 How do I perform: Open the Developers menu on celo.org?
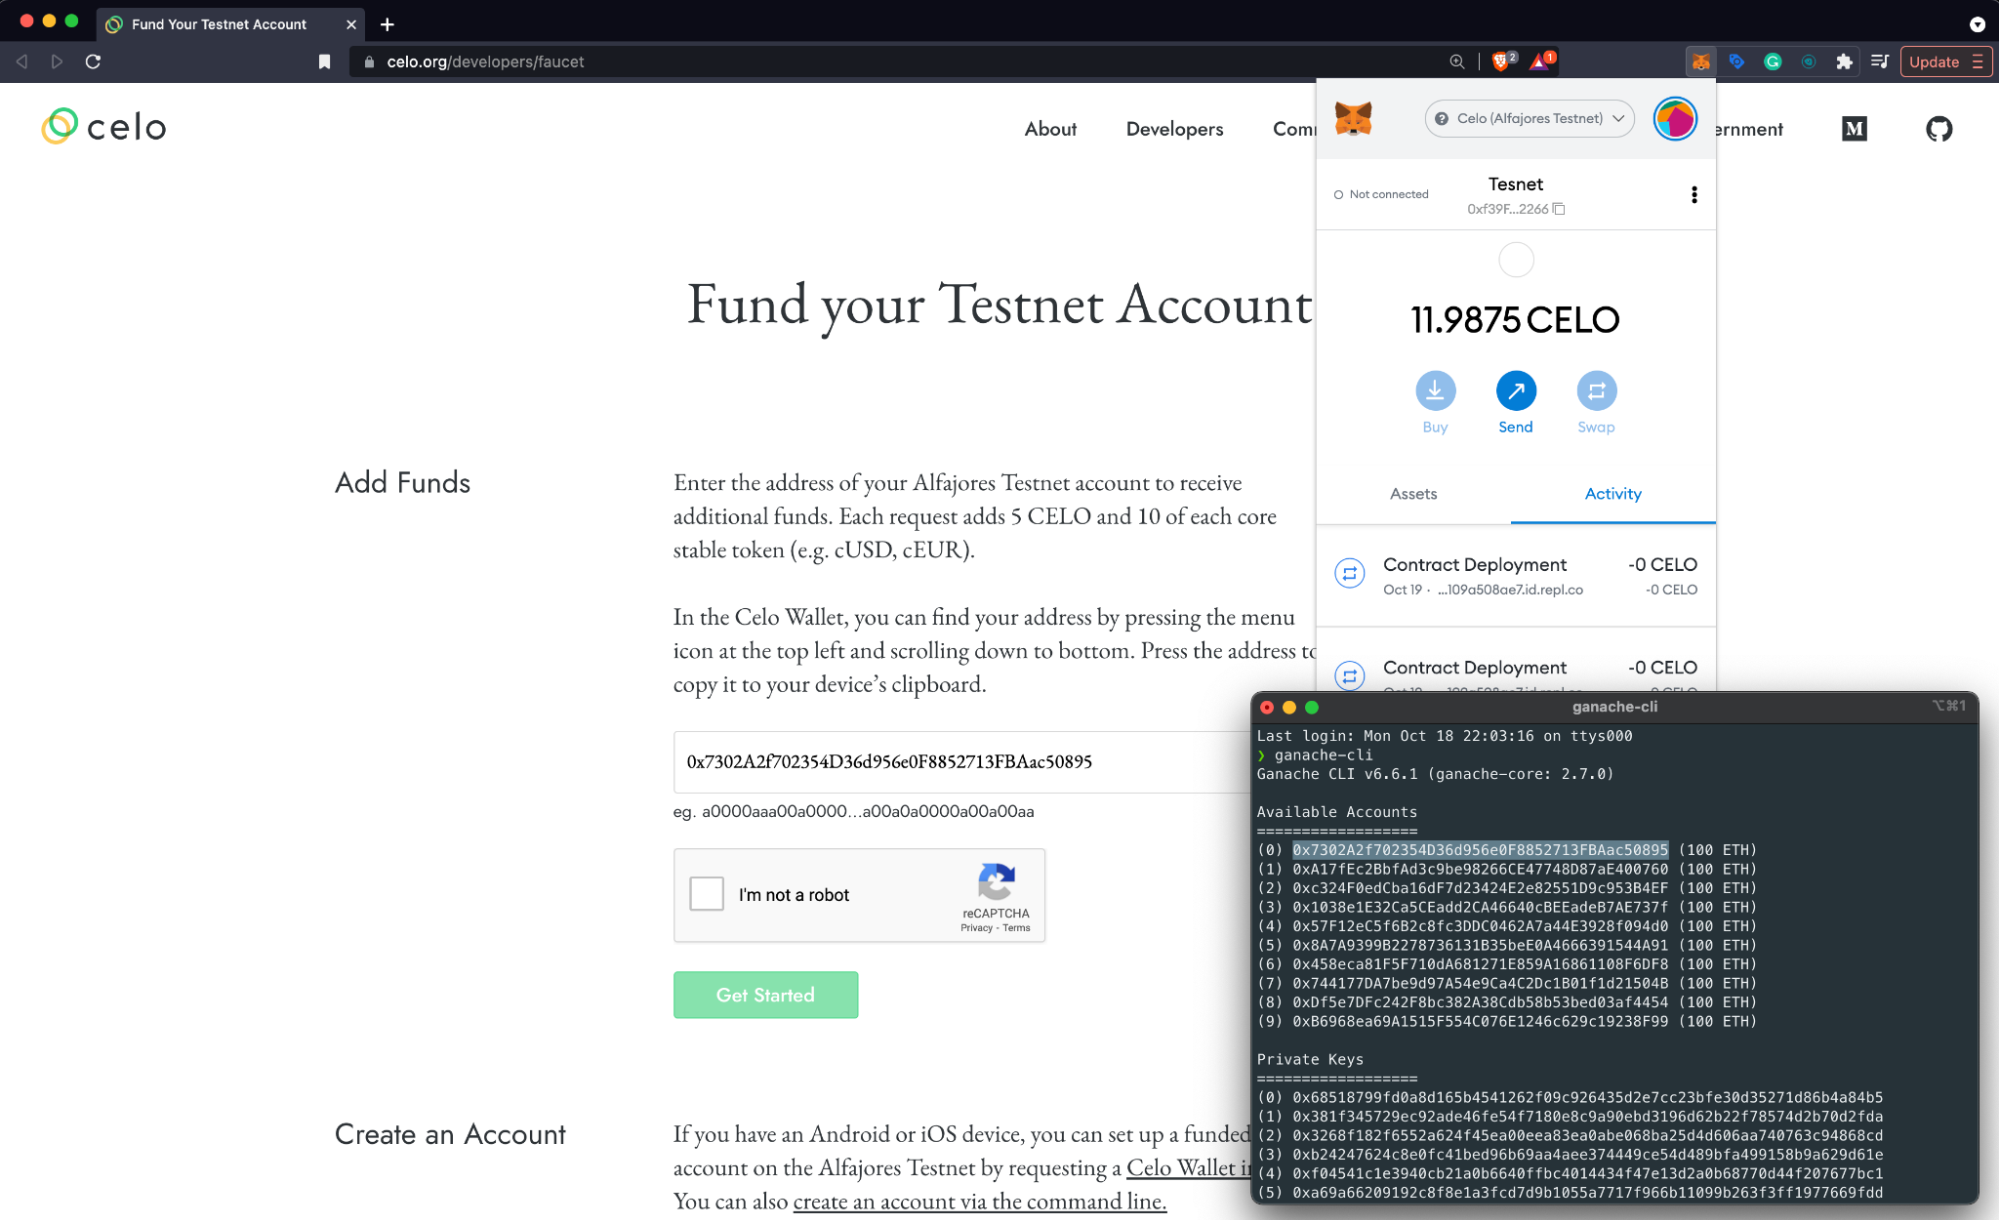point(1174,128)
